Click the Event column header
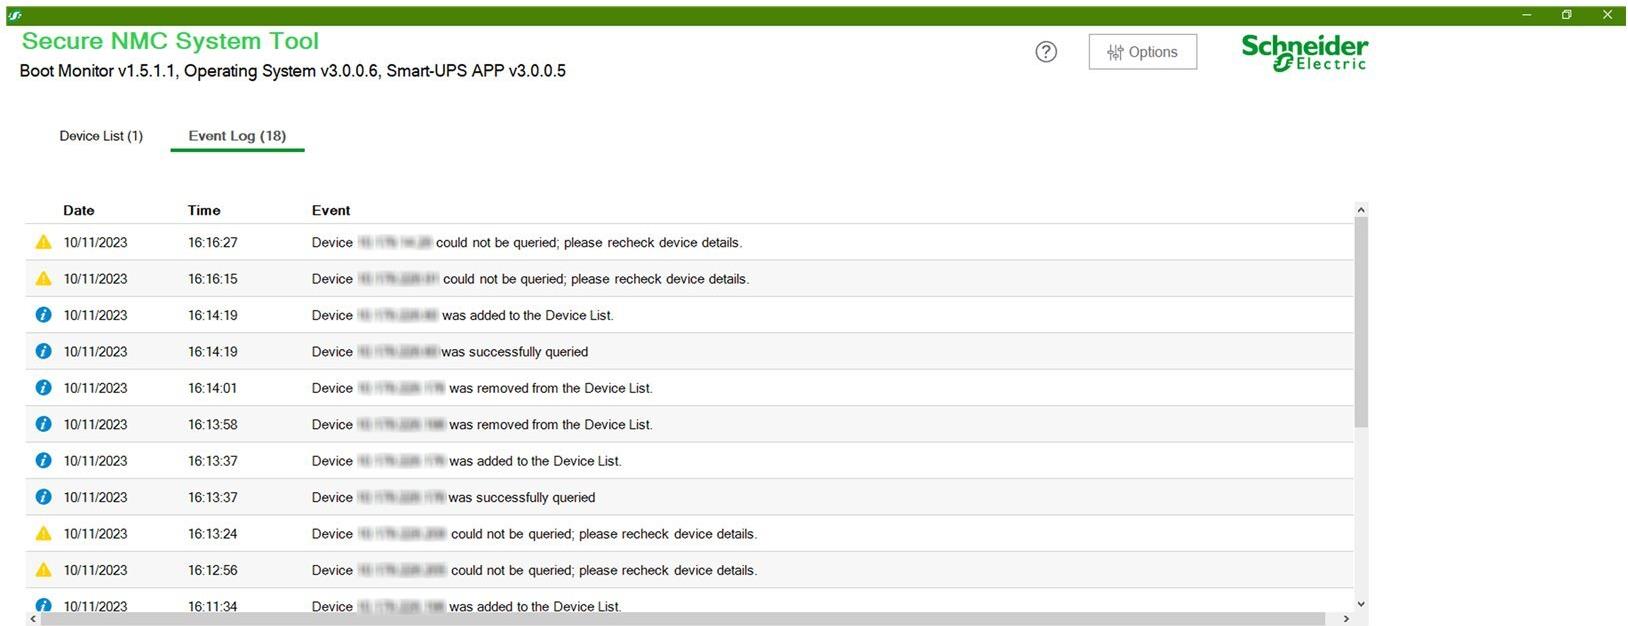Image resolution: width=1628 pixels, height=626 pixels. click(x=331, y=210)
